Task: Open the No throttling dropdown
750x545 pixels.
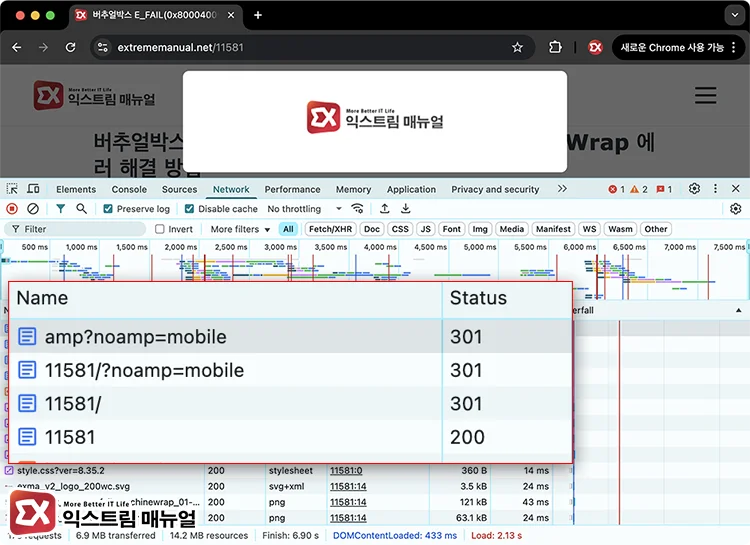Action: (x=305, y=209)
